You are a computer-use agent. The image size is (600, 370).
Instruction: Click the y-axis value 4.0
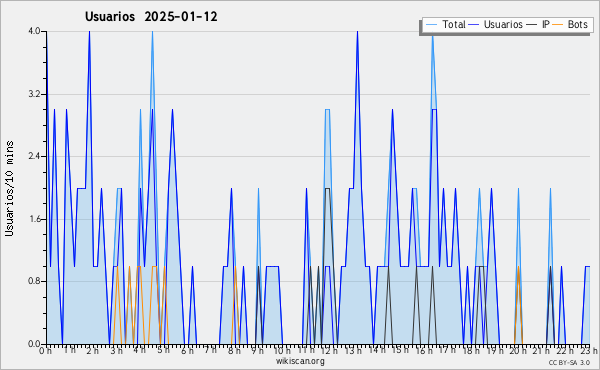tap(34, 31)
